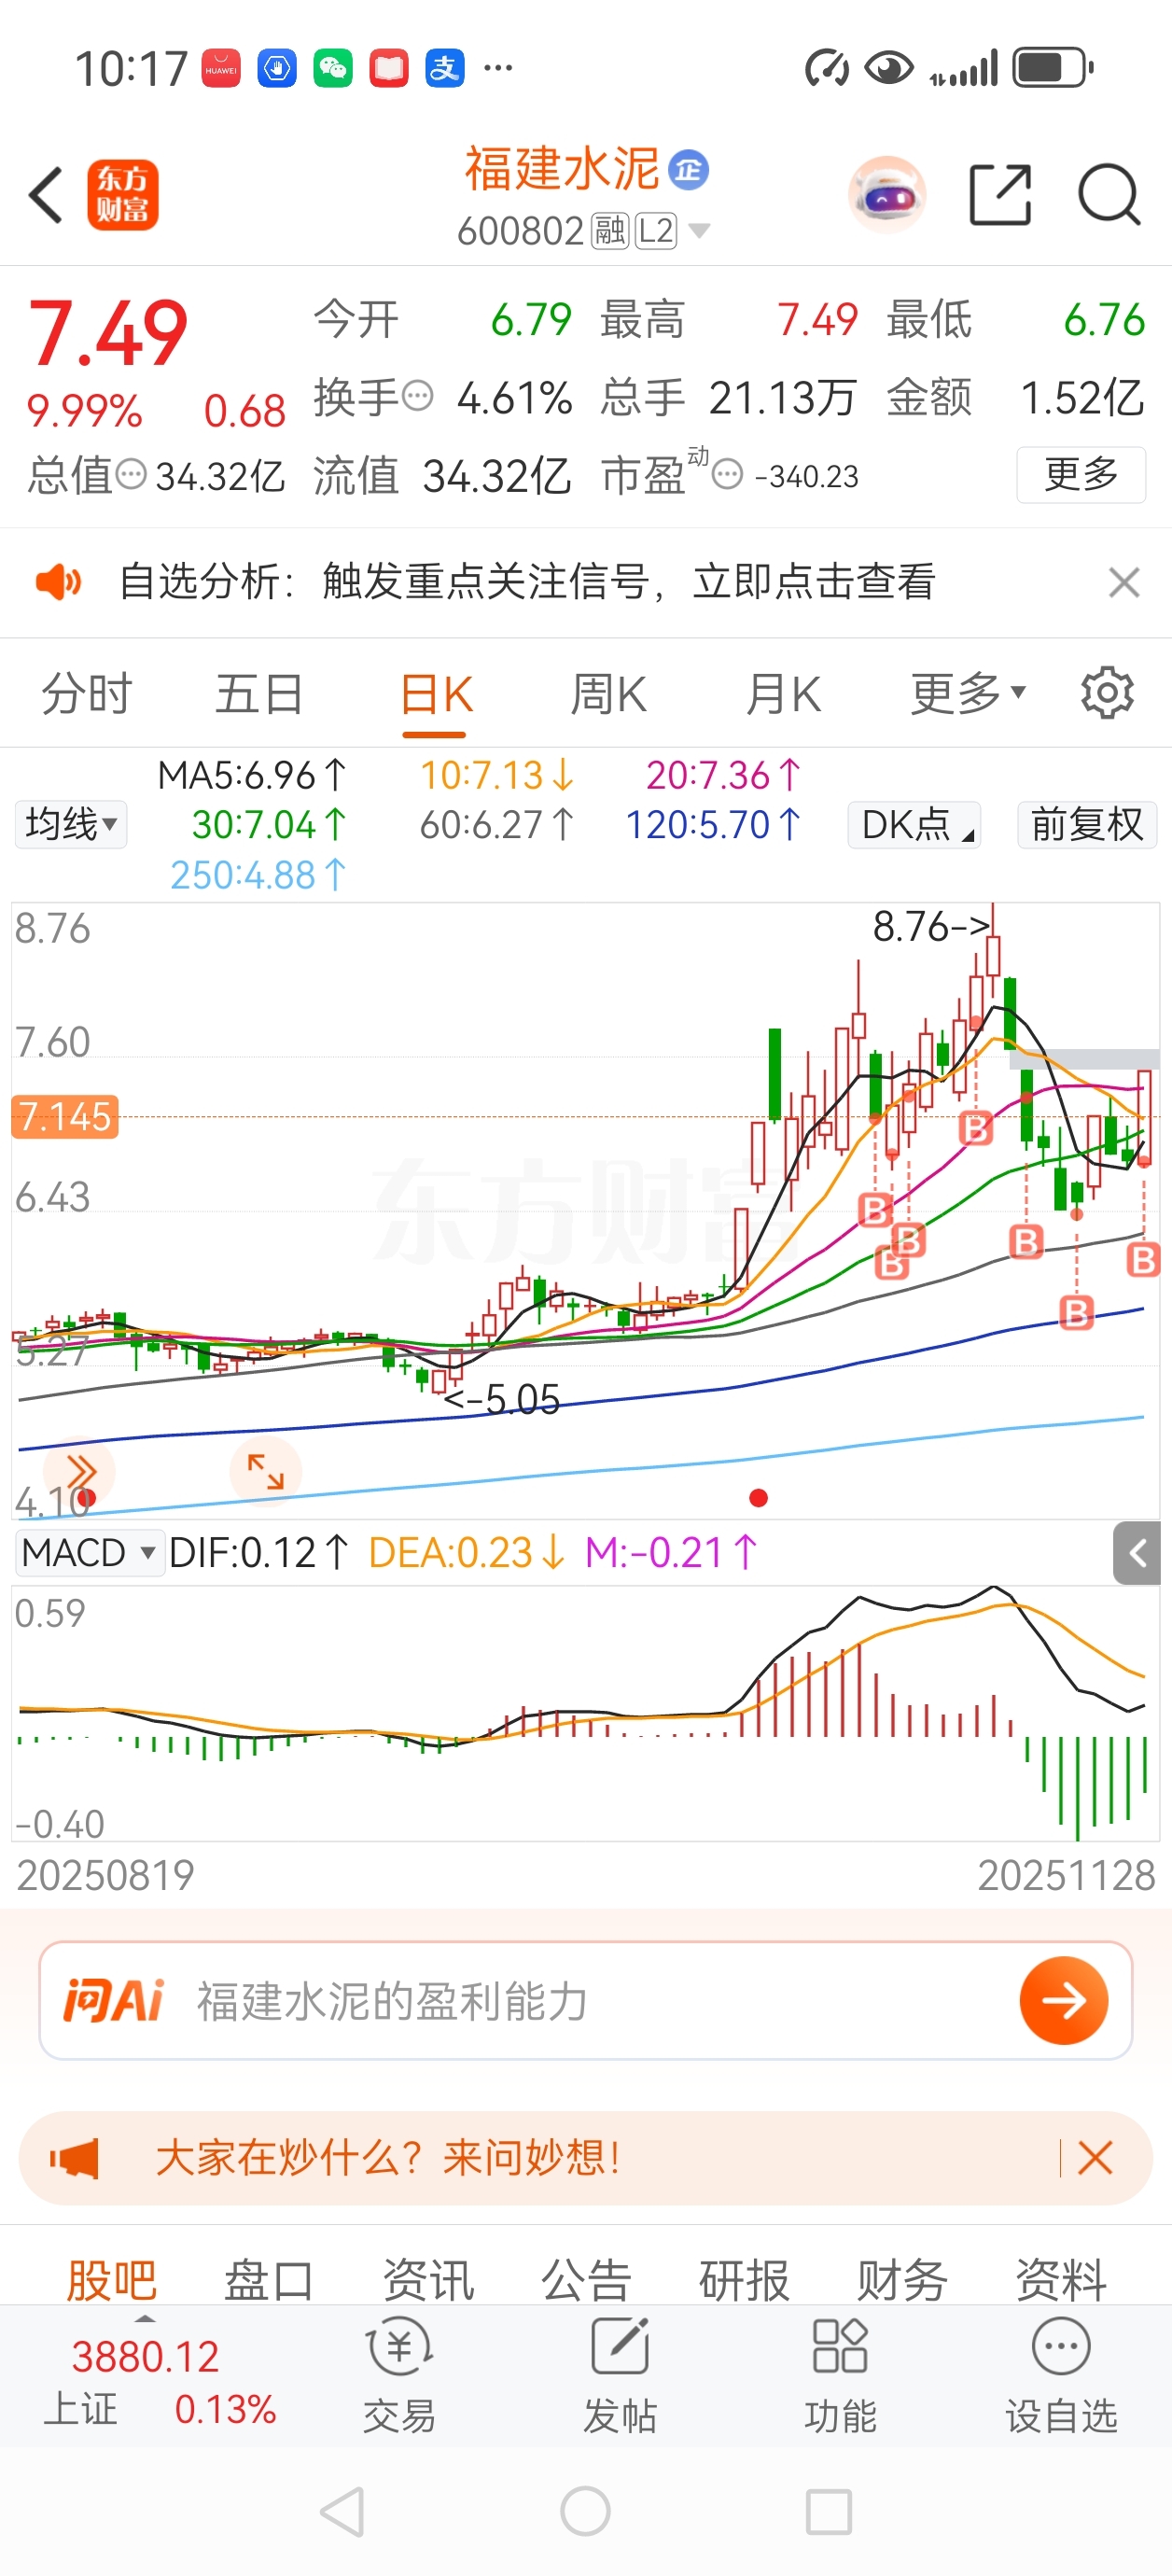Viewport: 1172px width, 2576px height.
Task: Switch to 五日 chart tab
Action: pyautogui.click(x=259, y=694)
